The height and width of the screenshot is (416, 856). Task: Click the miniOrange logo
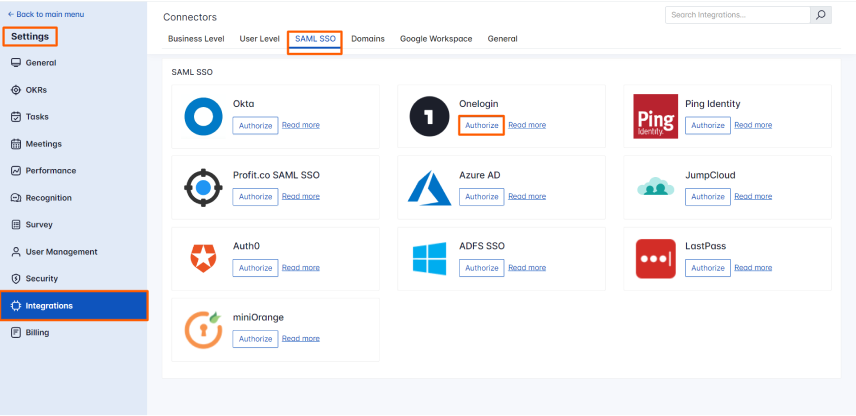click(203, 330)
